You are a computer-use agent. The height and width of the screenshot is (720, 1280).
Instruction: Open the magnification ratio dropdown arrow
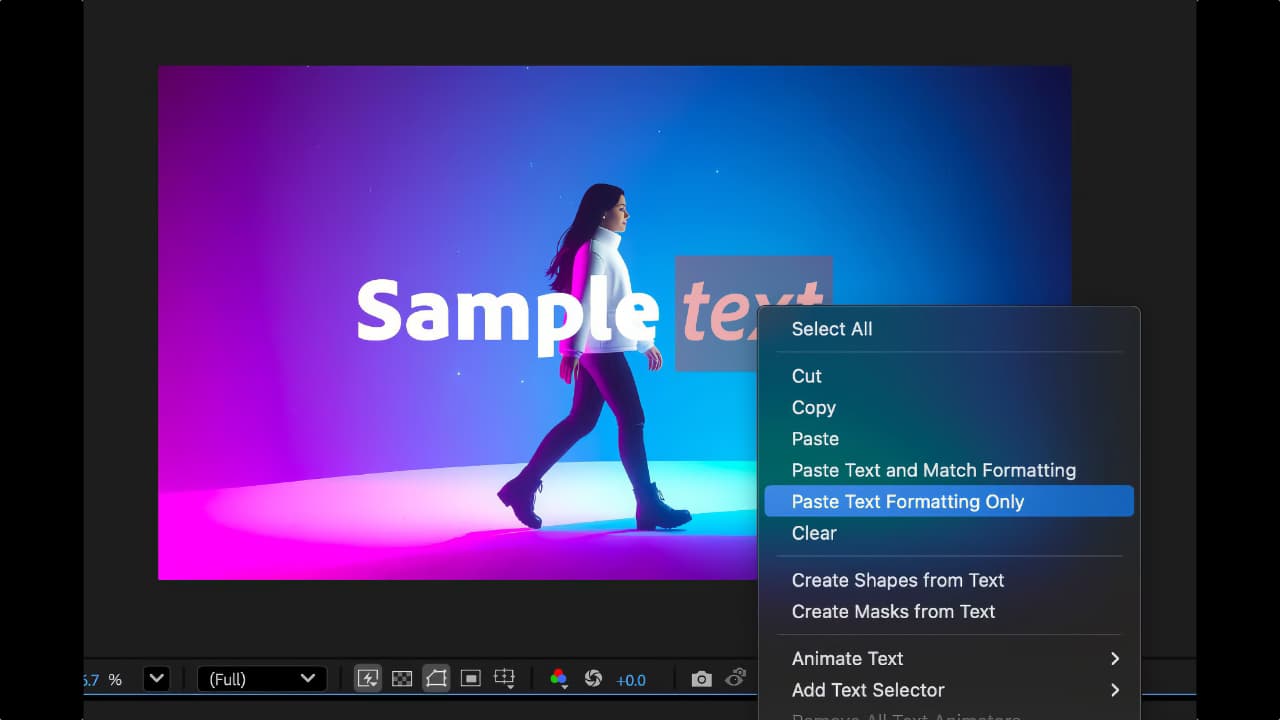pyautogui.click(x=157, y=679)
